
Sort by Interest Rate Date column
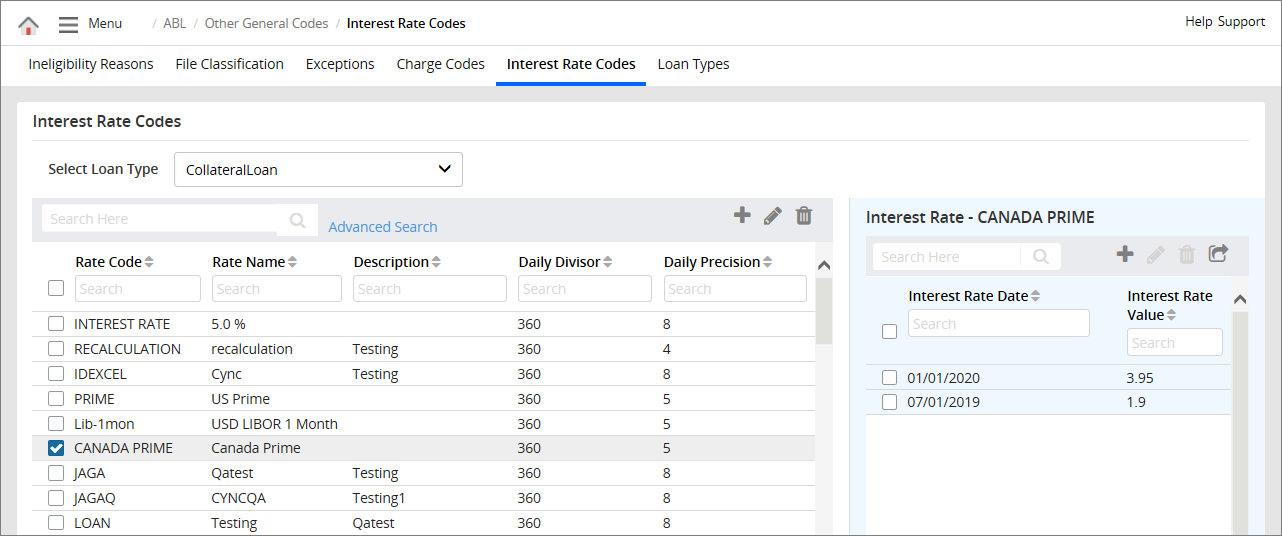(x=1035, y=296)
